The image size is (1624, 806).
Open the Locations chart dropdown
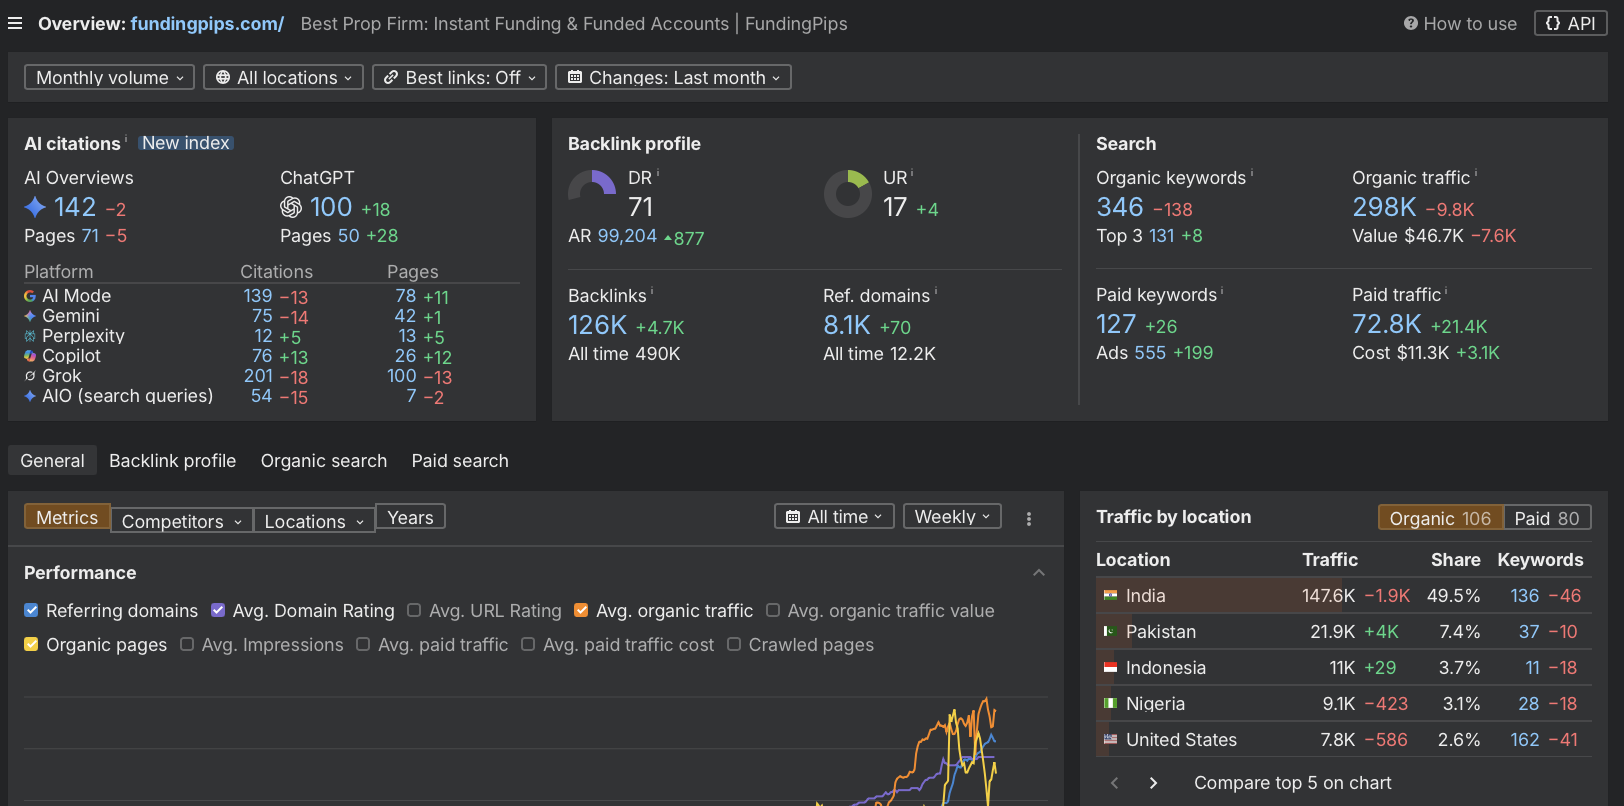coord(314,521)
